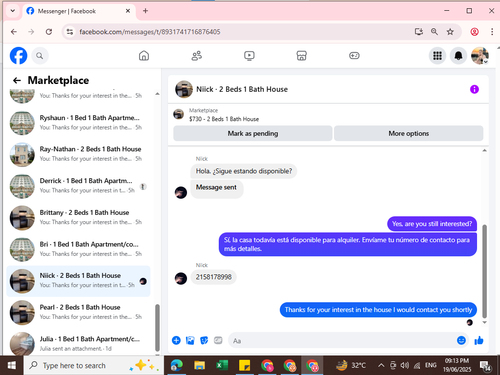Choose a sticker icon in composer
Image resolution: width=500 pixels, height=375 pixels.
(x=204, y=340)
